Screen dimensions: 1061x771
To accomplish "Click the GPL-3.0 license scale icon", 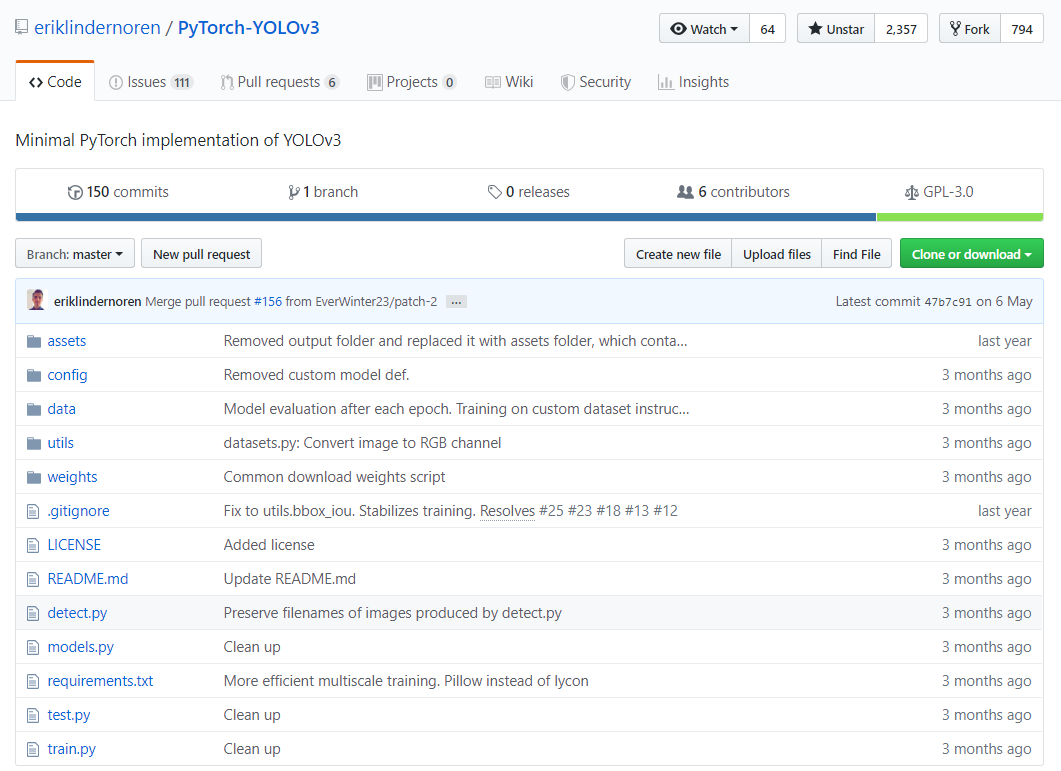I will tap(912, 191).
